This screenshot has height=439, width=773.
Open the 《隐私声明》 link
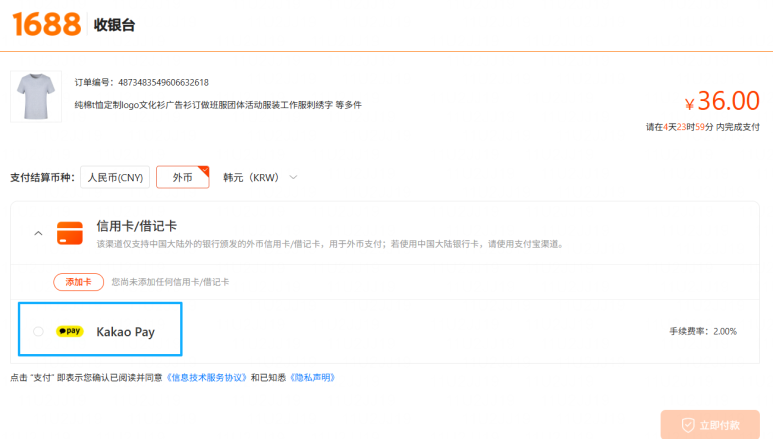coord(313,378)
